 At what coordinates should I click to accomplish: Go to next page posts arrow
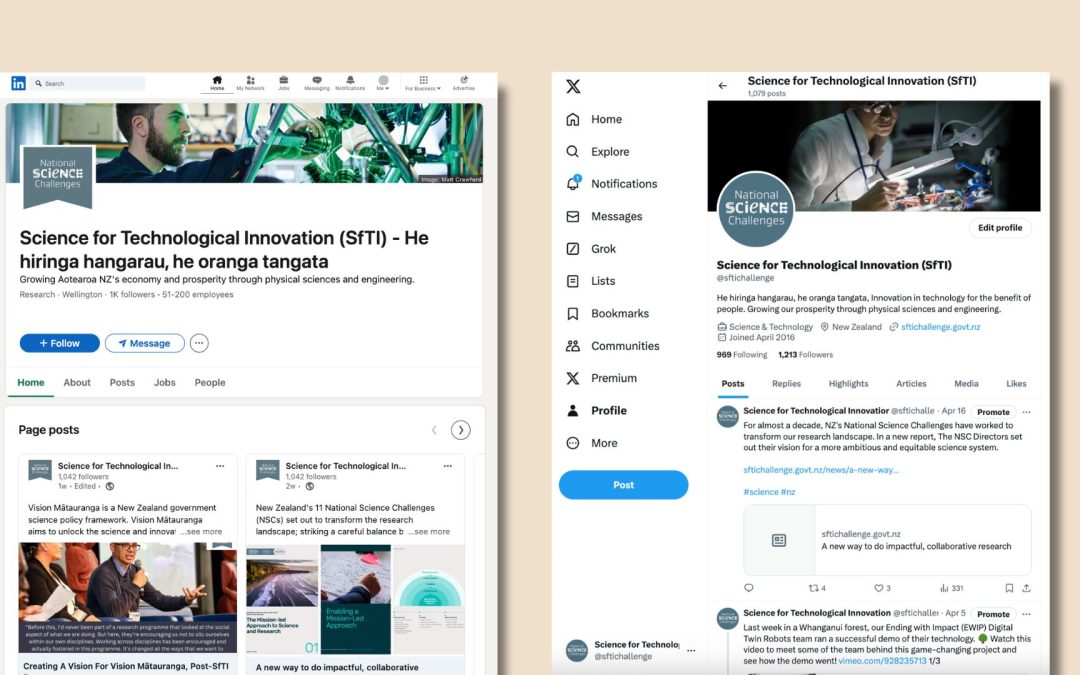pos(460,430)
